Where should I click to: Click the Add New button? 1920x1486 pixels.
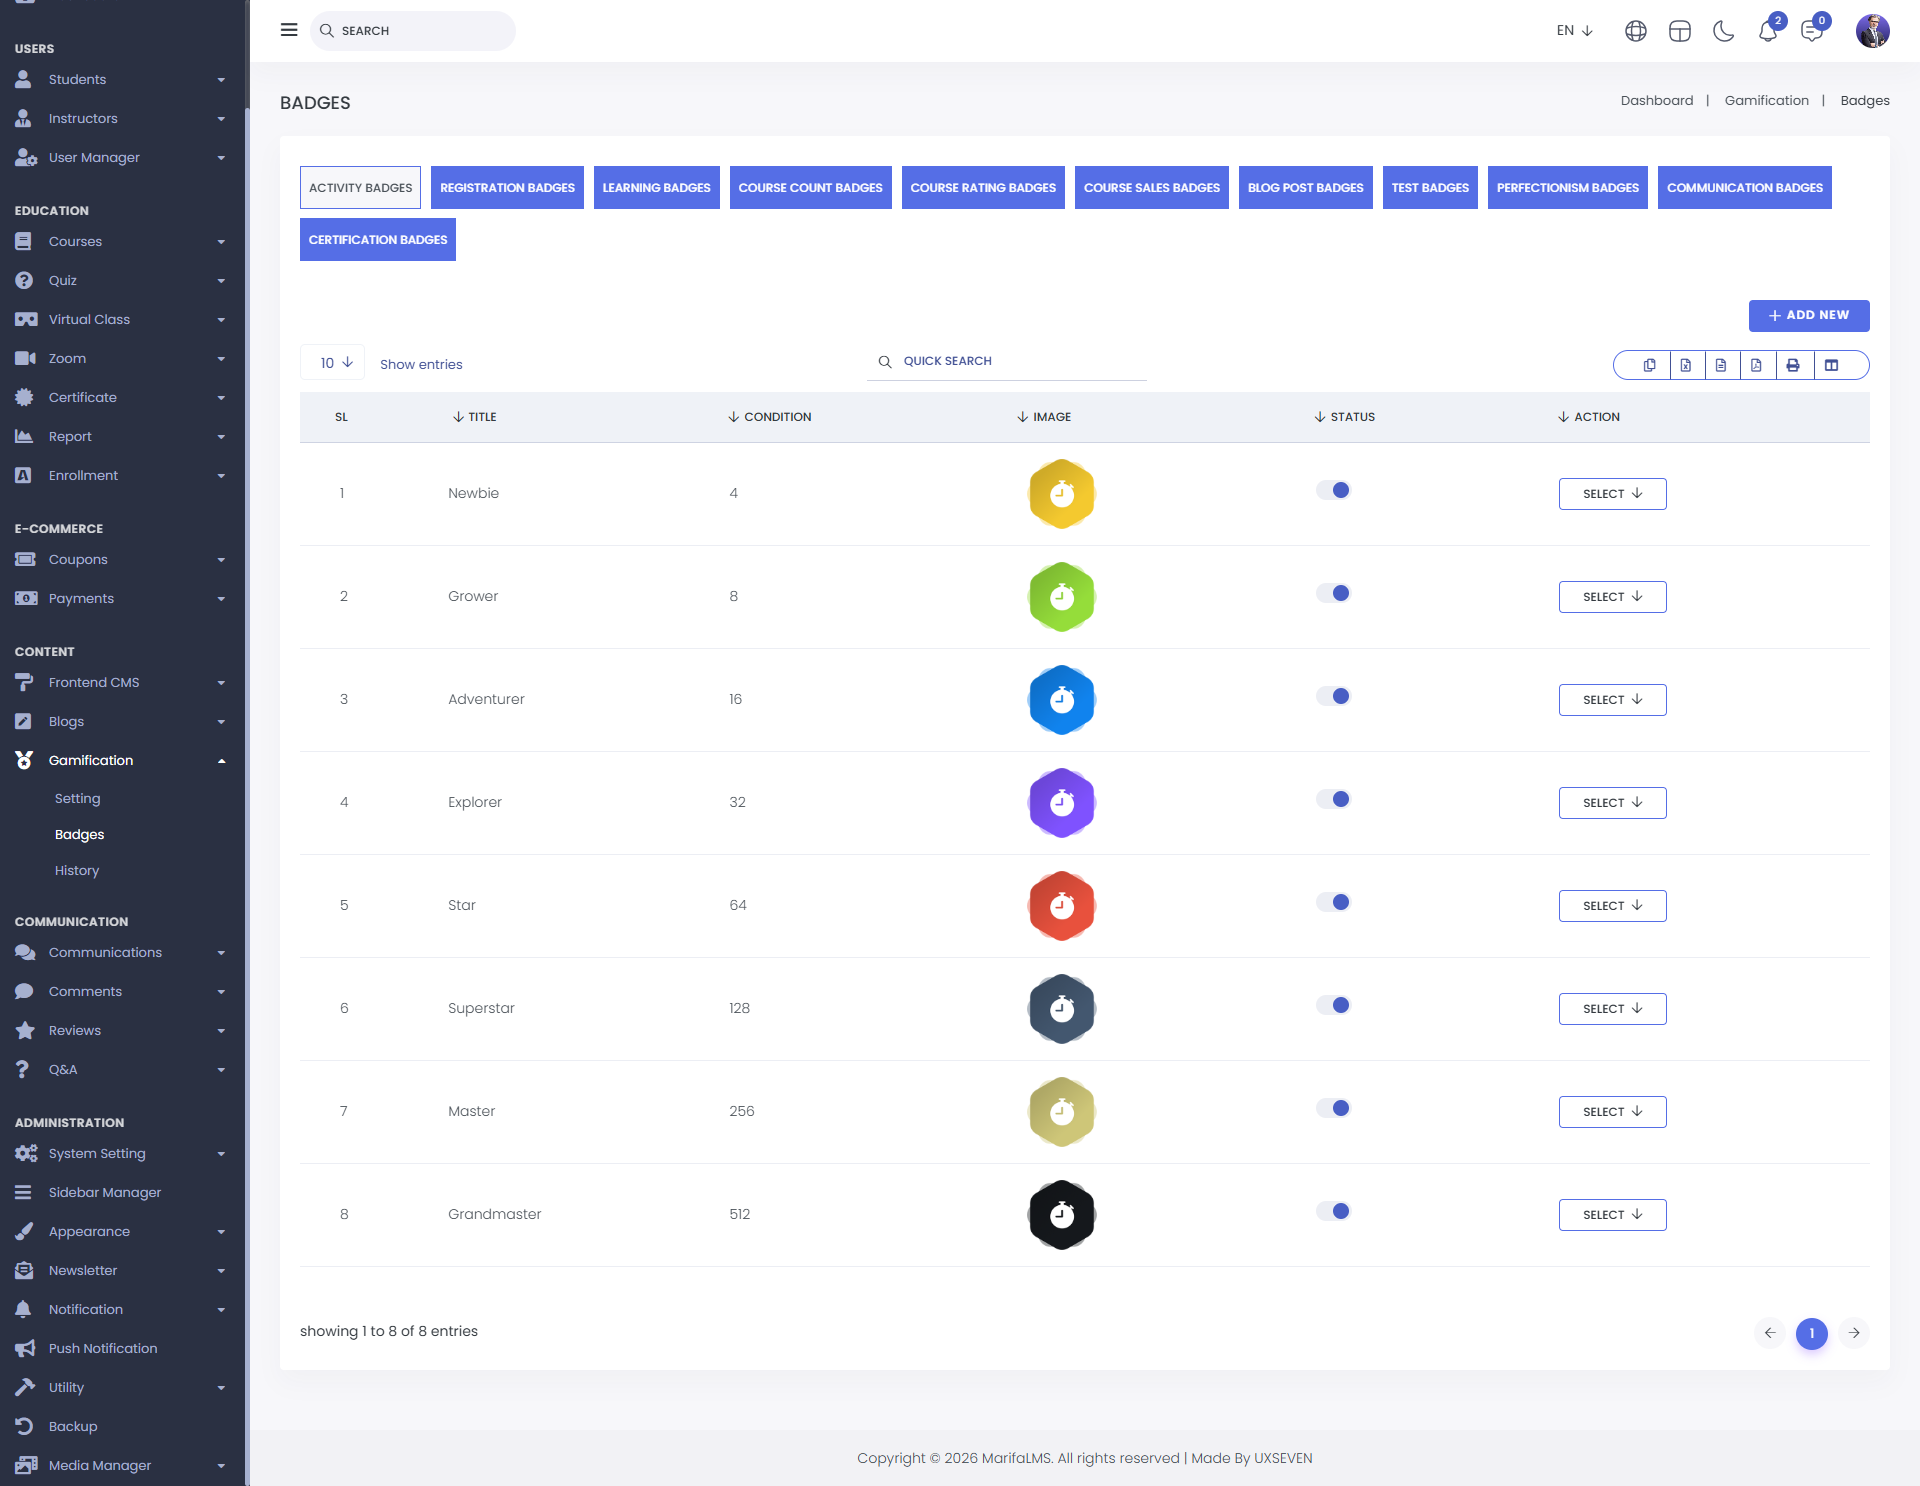pyautogui.click(x=1808, y=315)
